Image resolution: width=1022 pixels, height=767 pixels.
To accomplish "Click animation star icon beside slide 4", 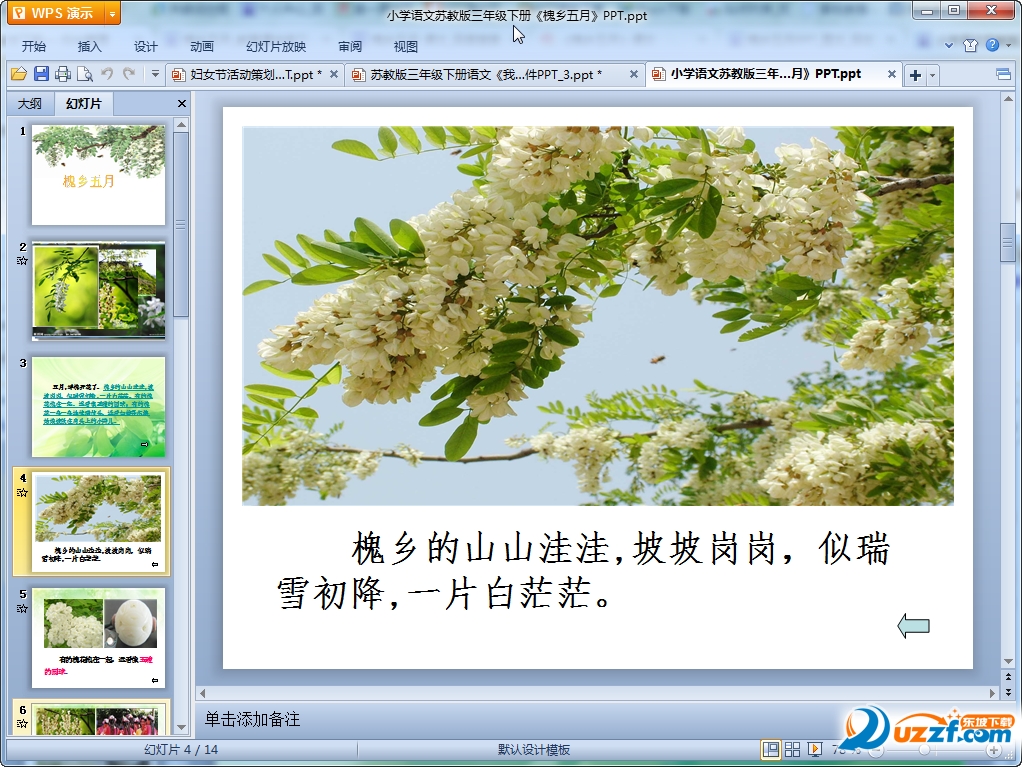I will (22, 492).
